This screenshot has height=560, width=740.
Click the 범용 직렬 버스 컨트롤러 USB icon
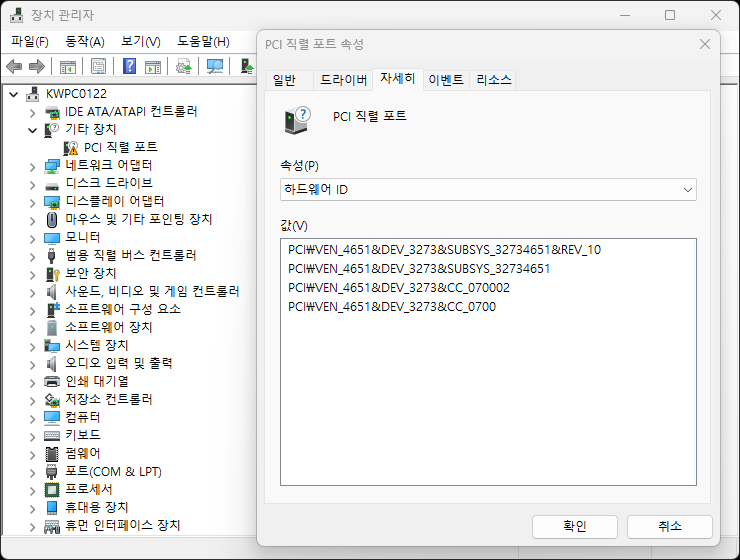51,256
